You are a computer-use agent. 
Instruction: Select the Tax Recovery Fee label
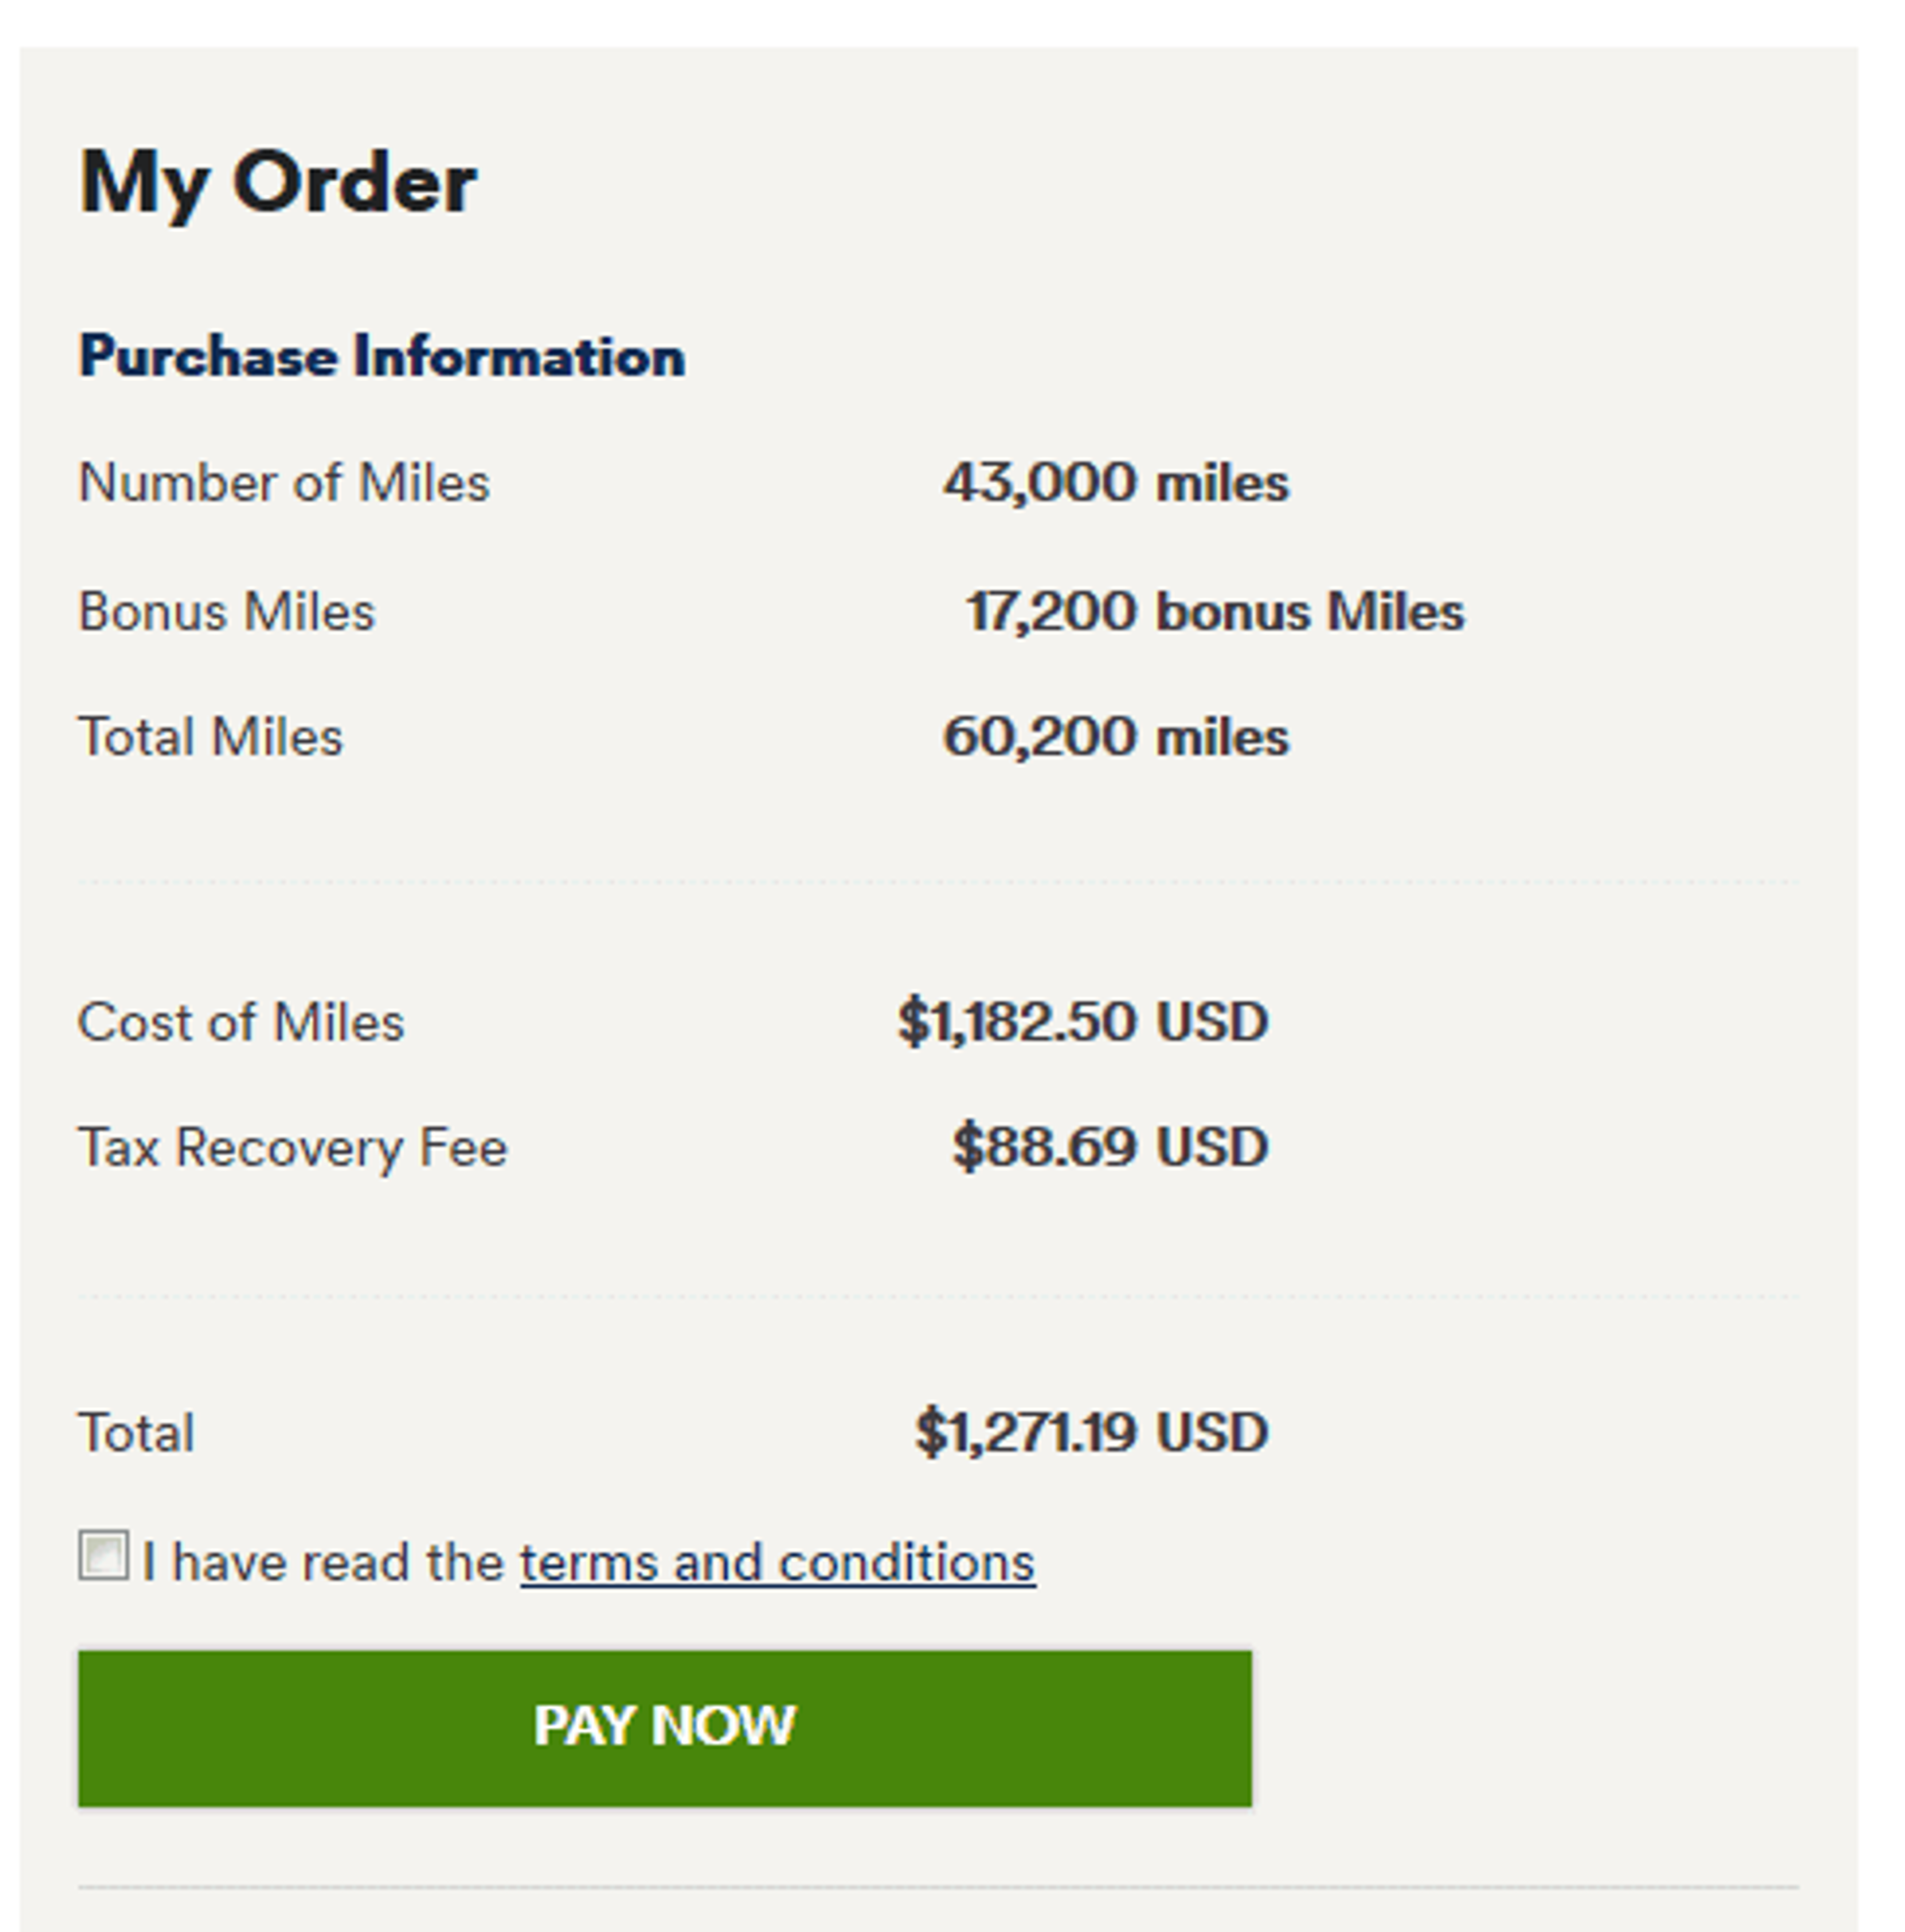point(293,1147)
